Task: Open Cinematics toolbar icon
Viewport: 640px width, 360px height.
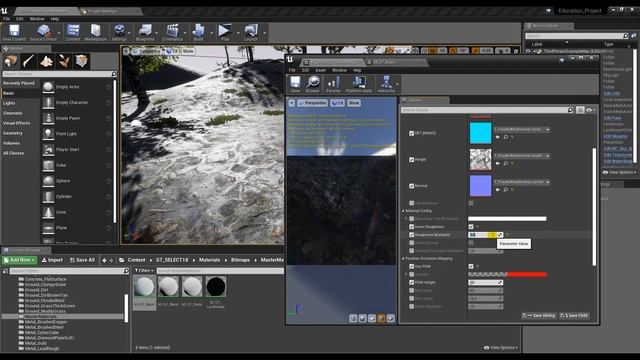Action: click(x=172, y=32)
